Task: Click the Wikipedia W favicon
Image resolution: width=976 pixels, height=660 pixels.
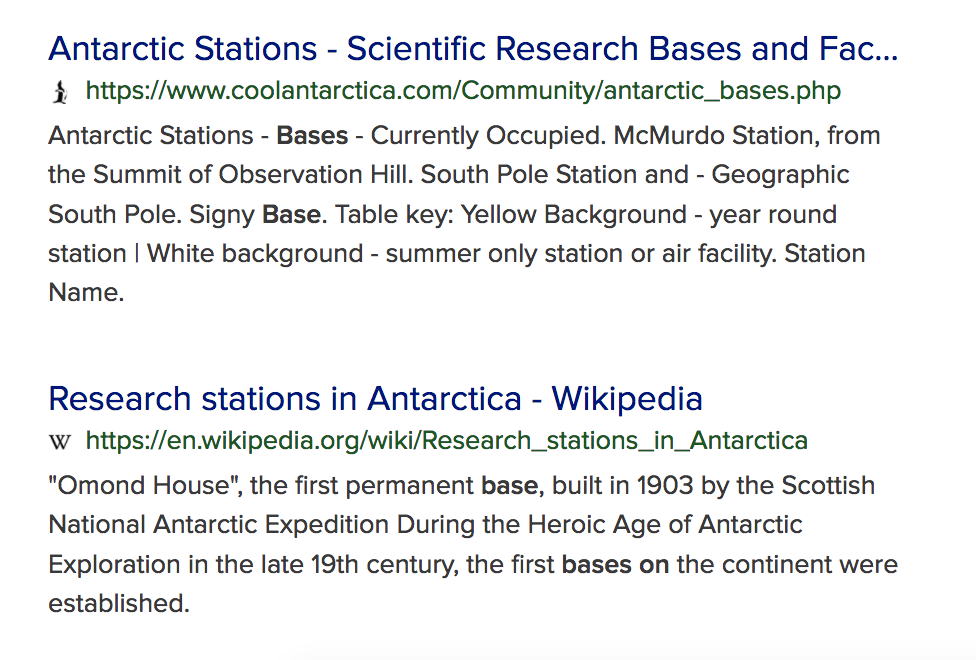Action: coord(59,441)
